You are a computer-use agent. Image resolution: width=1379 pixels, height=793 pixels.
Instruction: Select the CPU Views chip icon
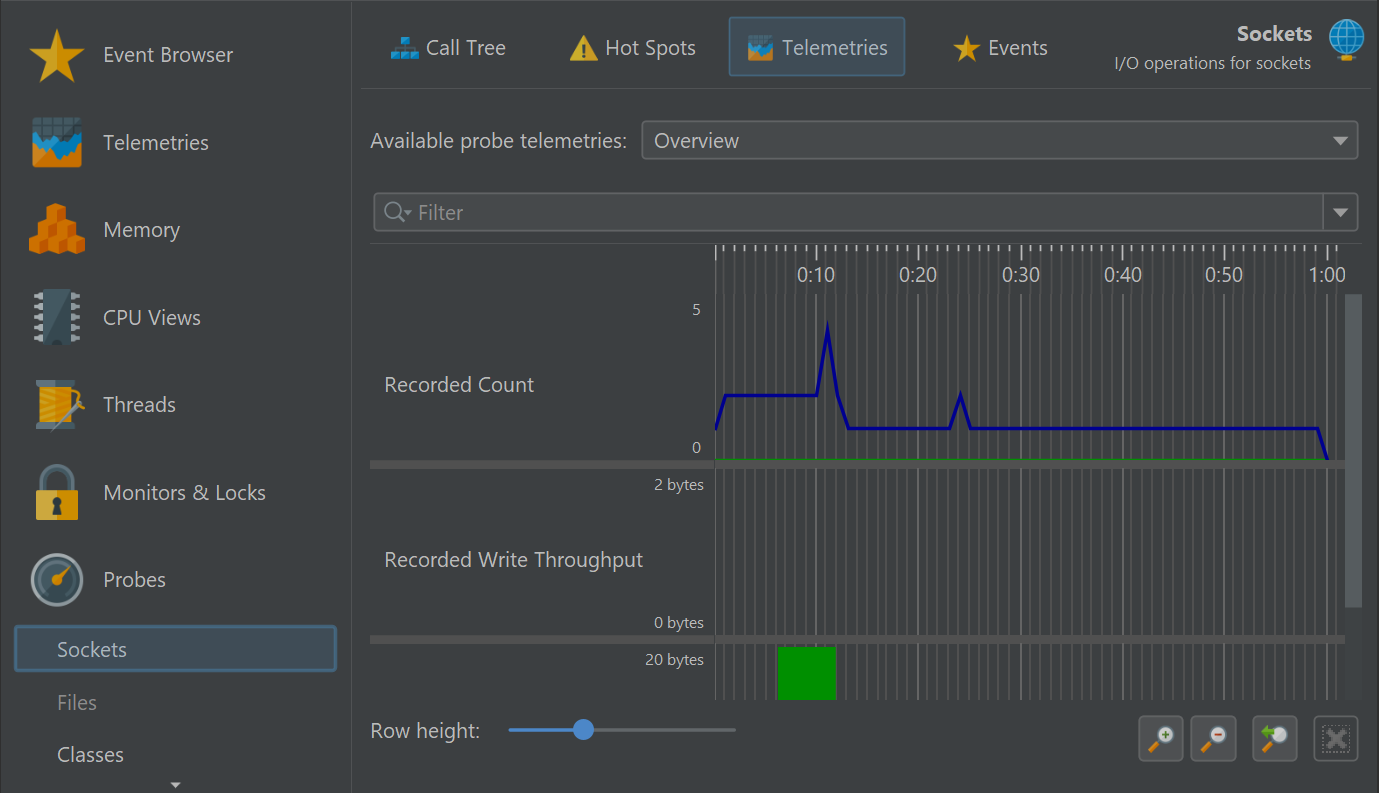[x=56, y=318]
